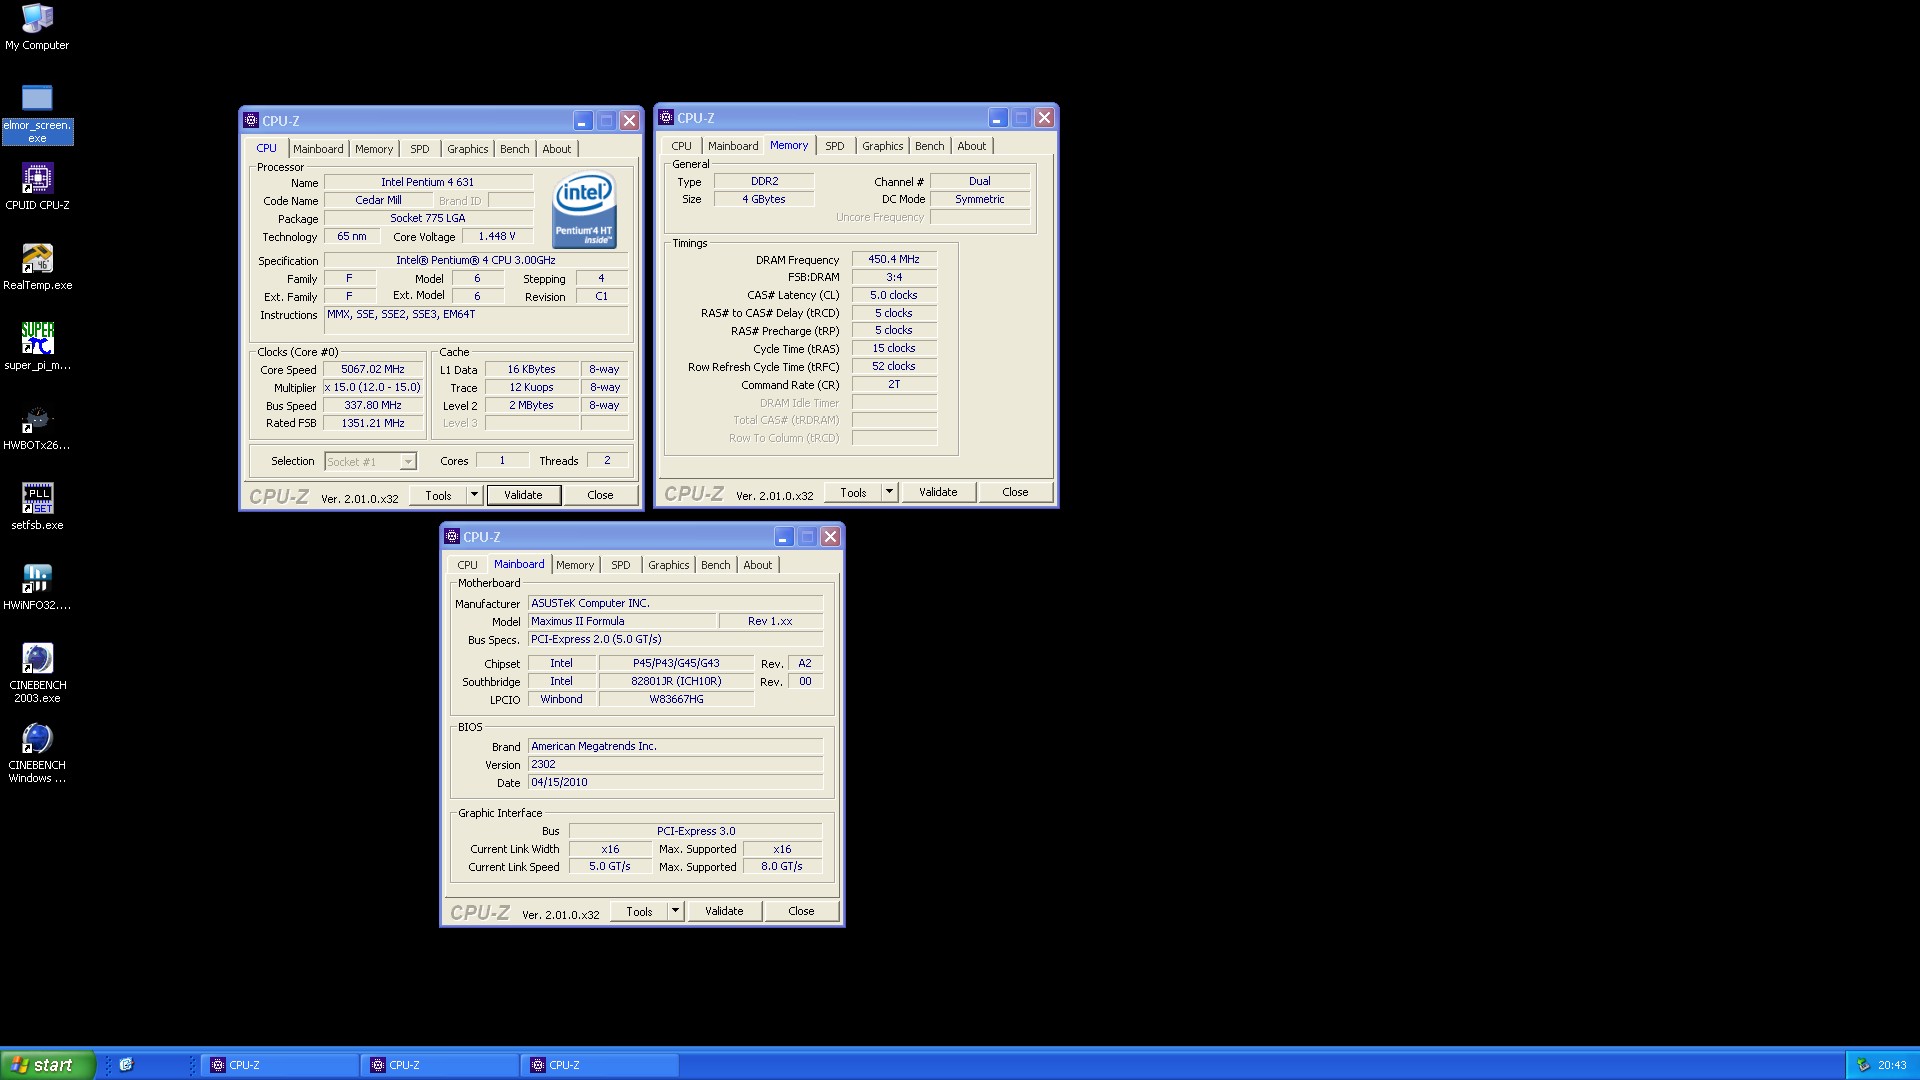
Task: Minimize the Memory tab CPU-Z window
Action: click(997, 118)
